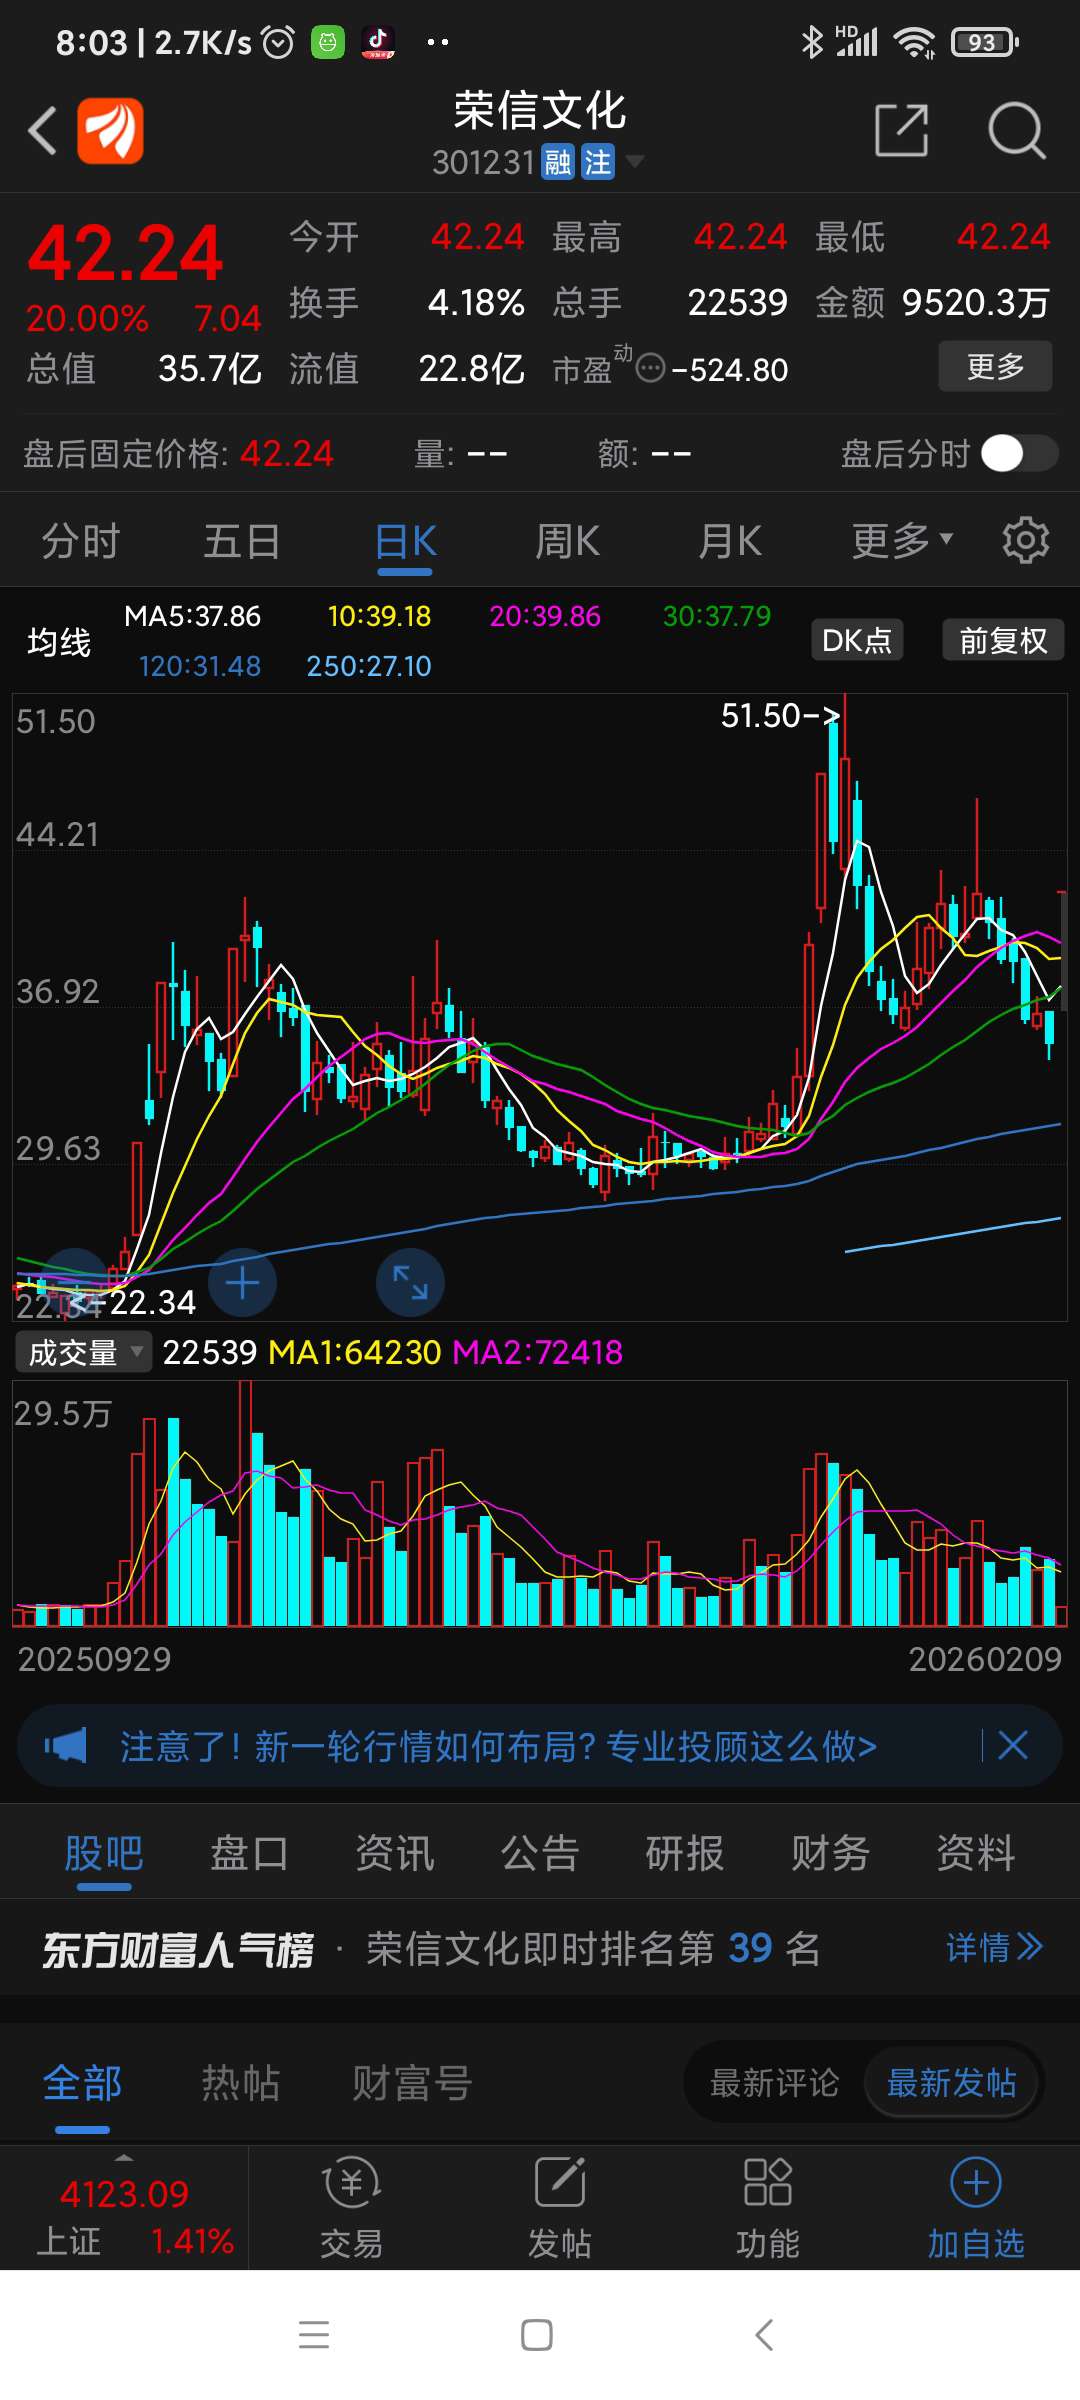Open stock search magnifier icon
The height and width of the screenshot is (2400, 1080).
pyautogui.click(x=1016, y=130)
